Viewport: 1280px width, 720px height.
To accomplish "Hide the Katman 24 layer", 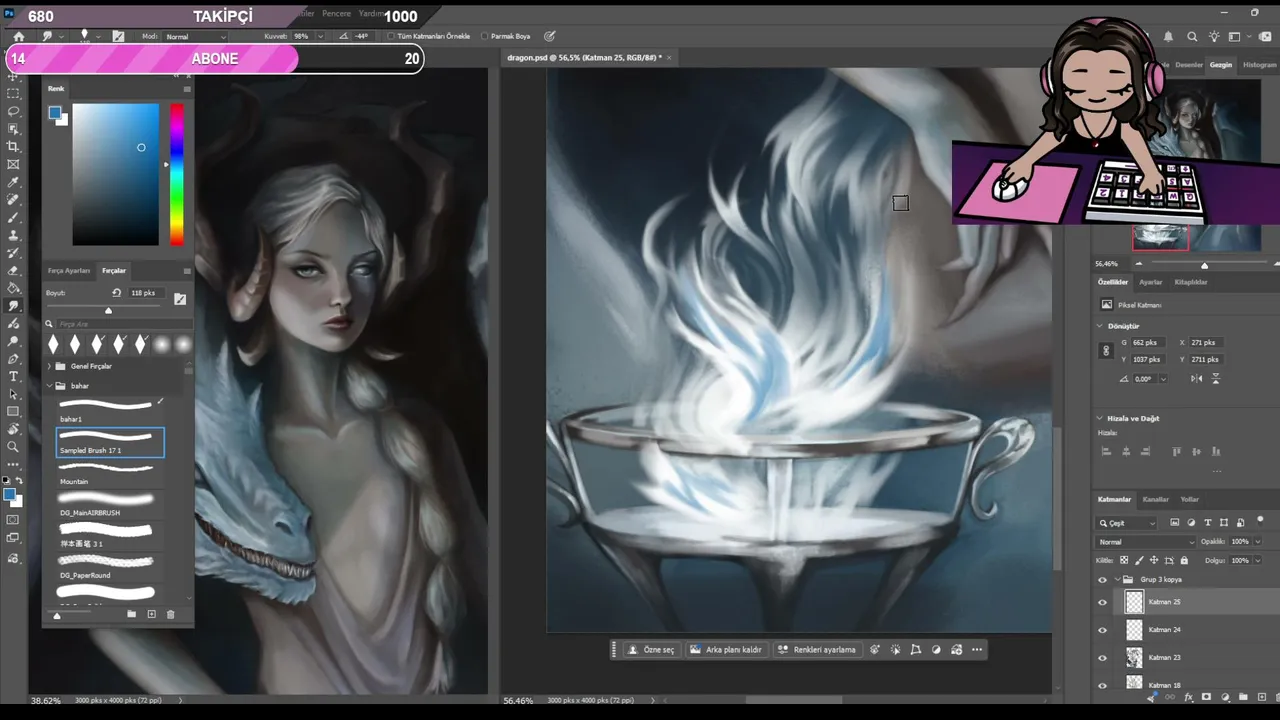I will [x=1103, y=630].
